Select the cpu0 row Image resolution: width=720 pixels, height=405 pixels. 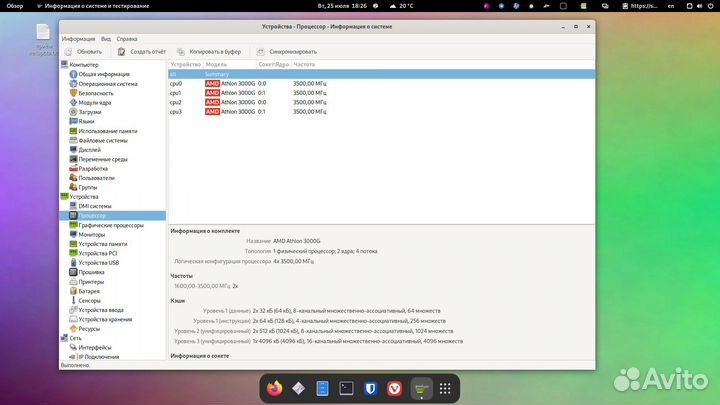point(381,84)
